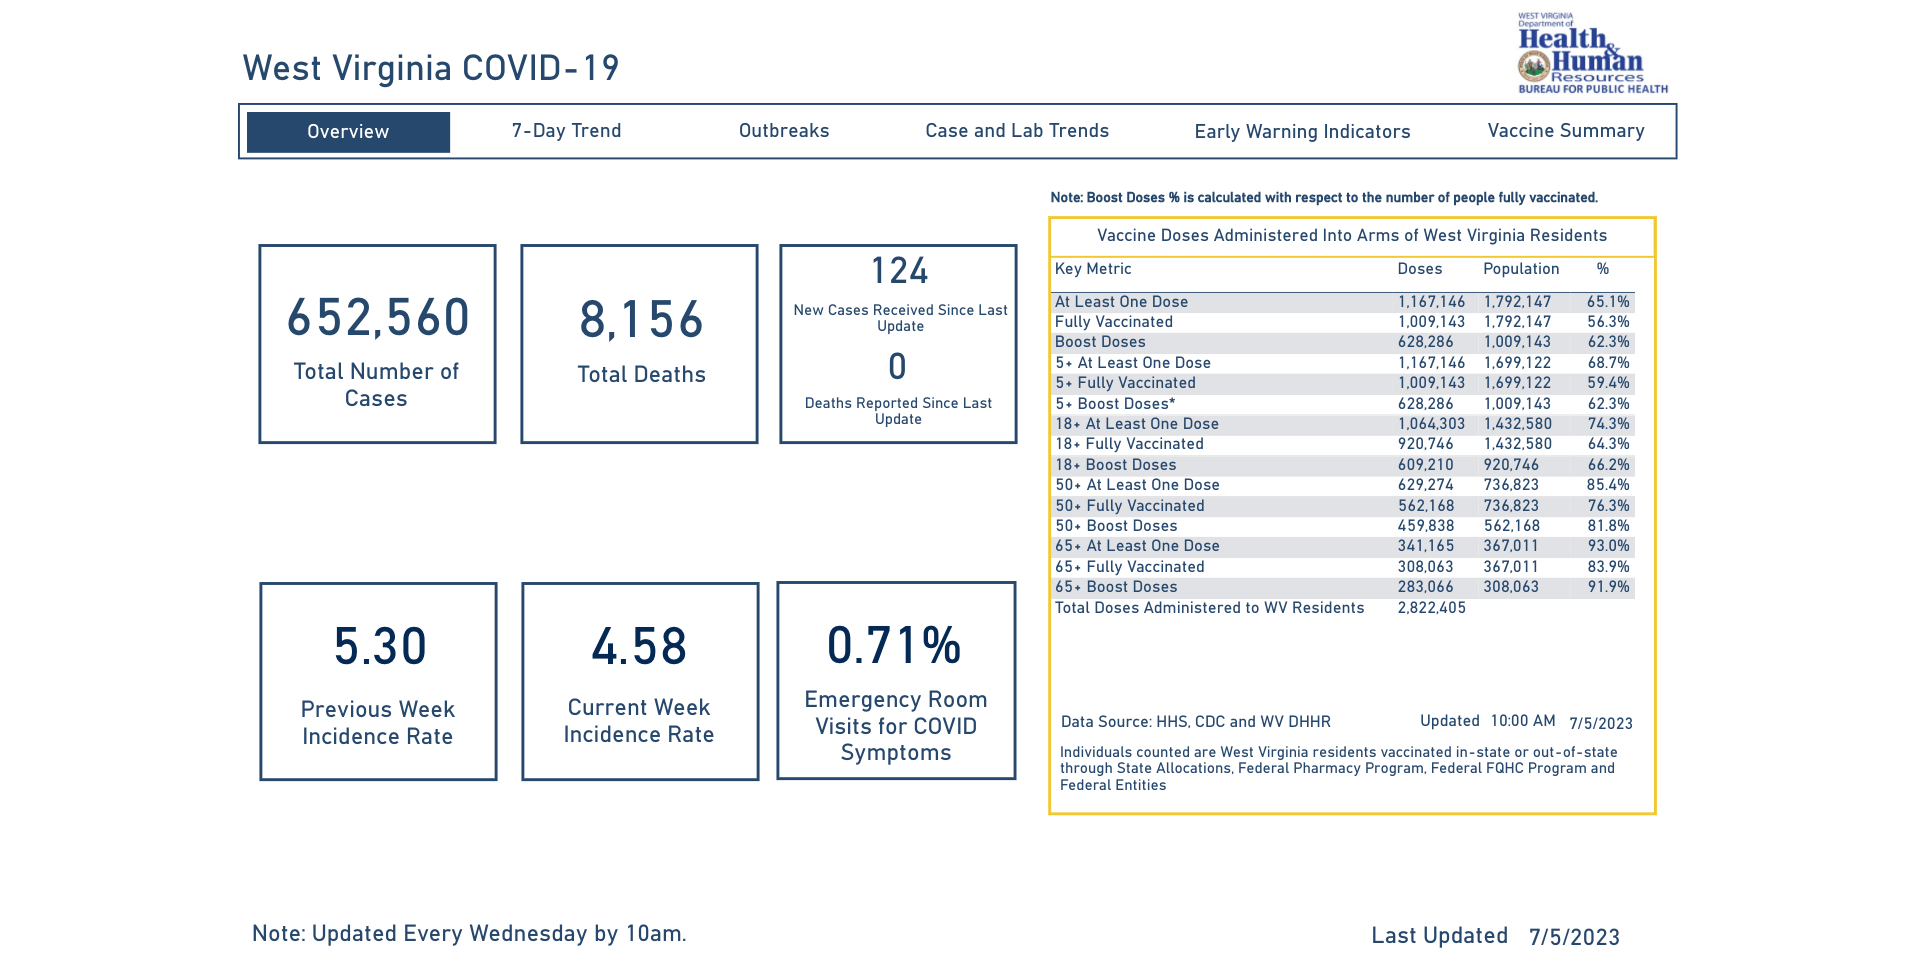Click Total Doses Administered to WV Residents

pos(1209,608)
